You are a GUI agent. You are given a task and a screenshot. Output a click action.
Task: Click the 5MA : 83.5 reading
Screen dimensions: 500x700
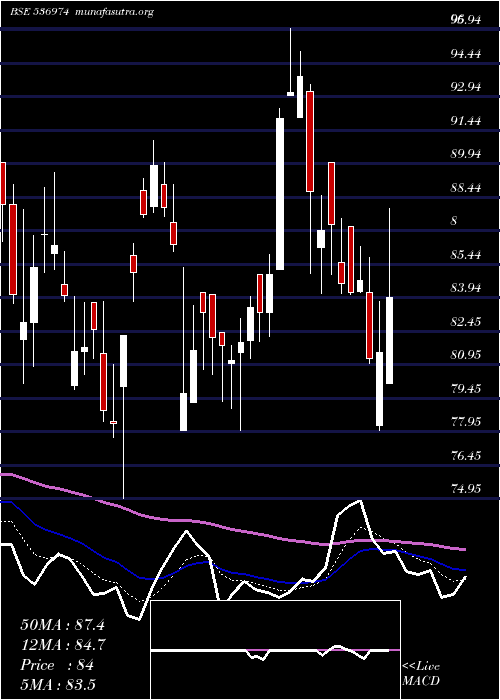tap(58, 684)
